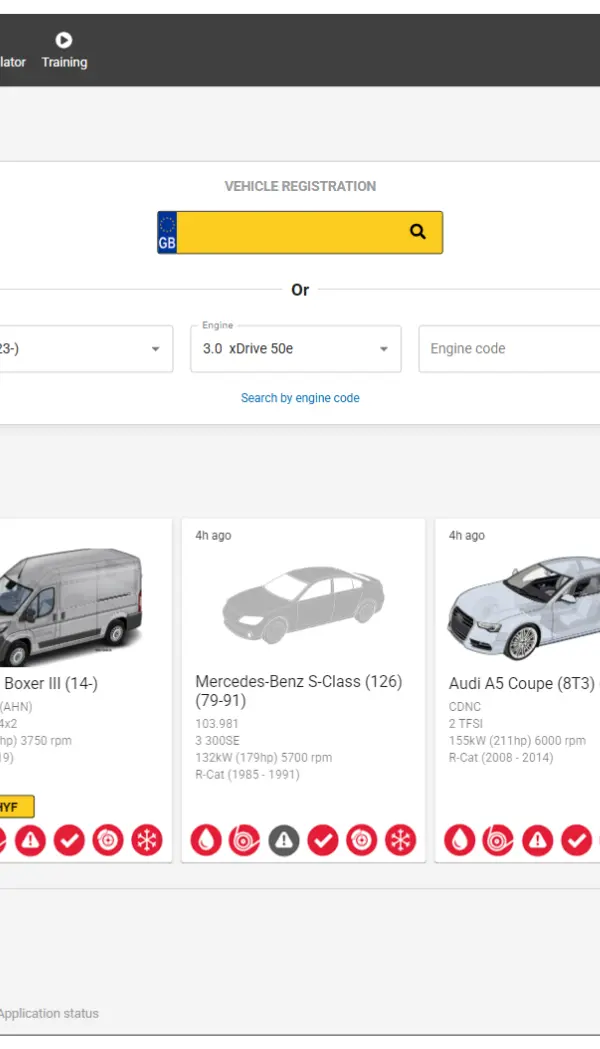Viewport: 600px width, 1049px height.
Task: Click 132kW (179hp) 5700 rpm text
Action: [x=264, y=757]
